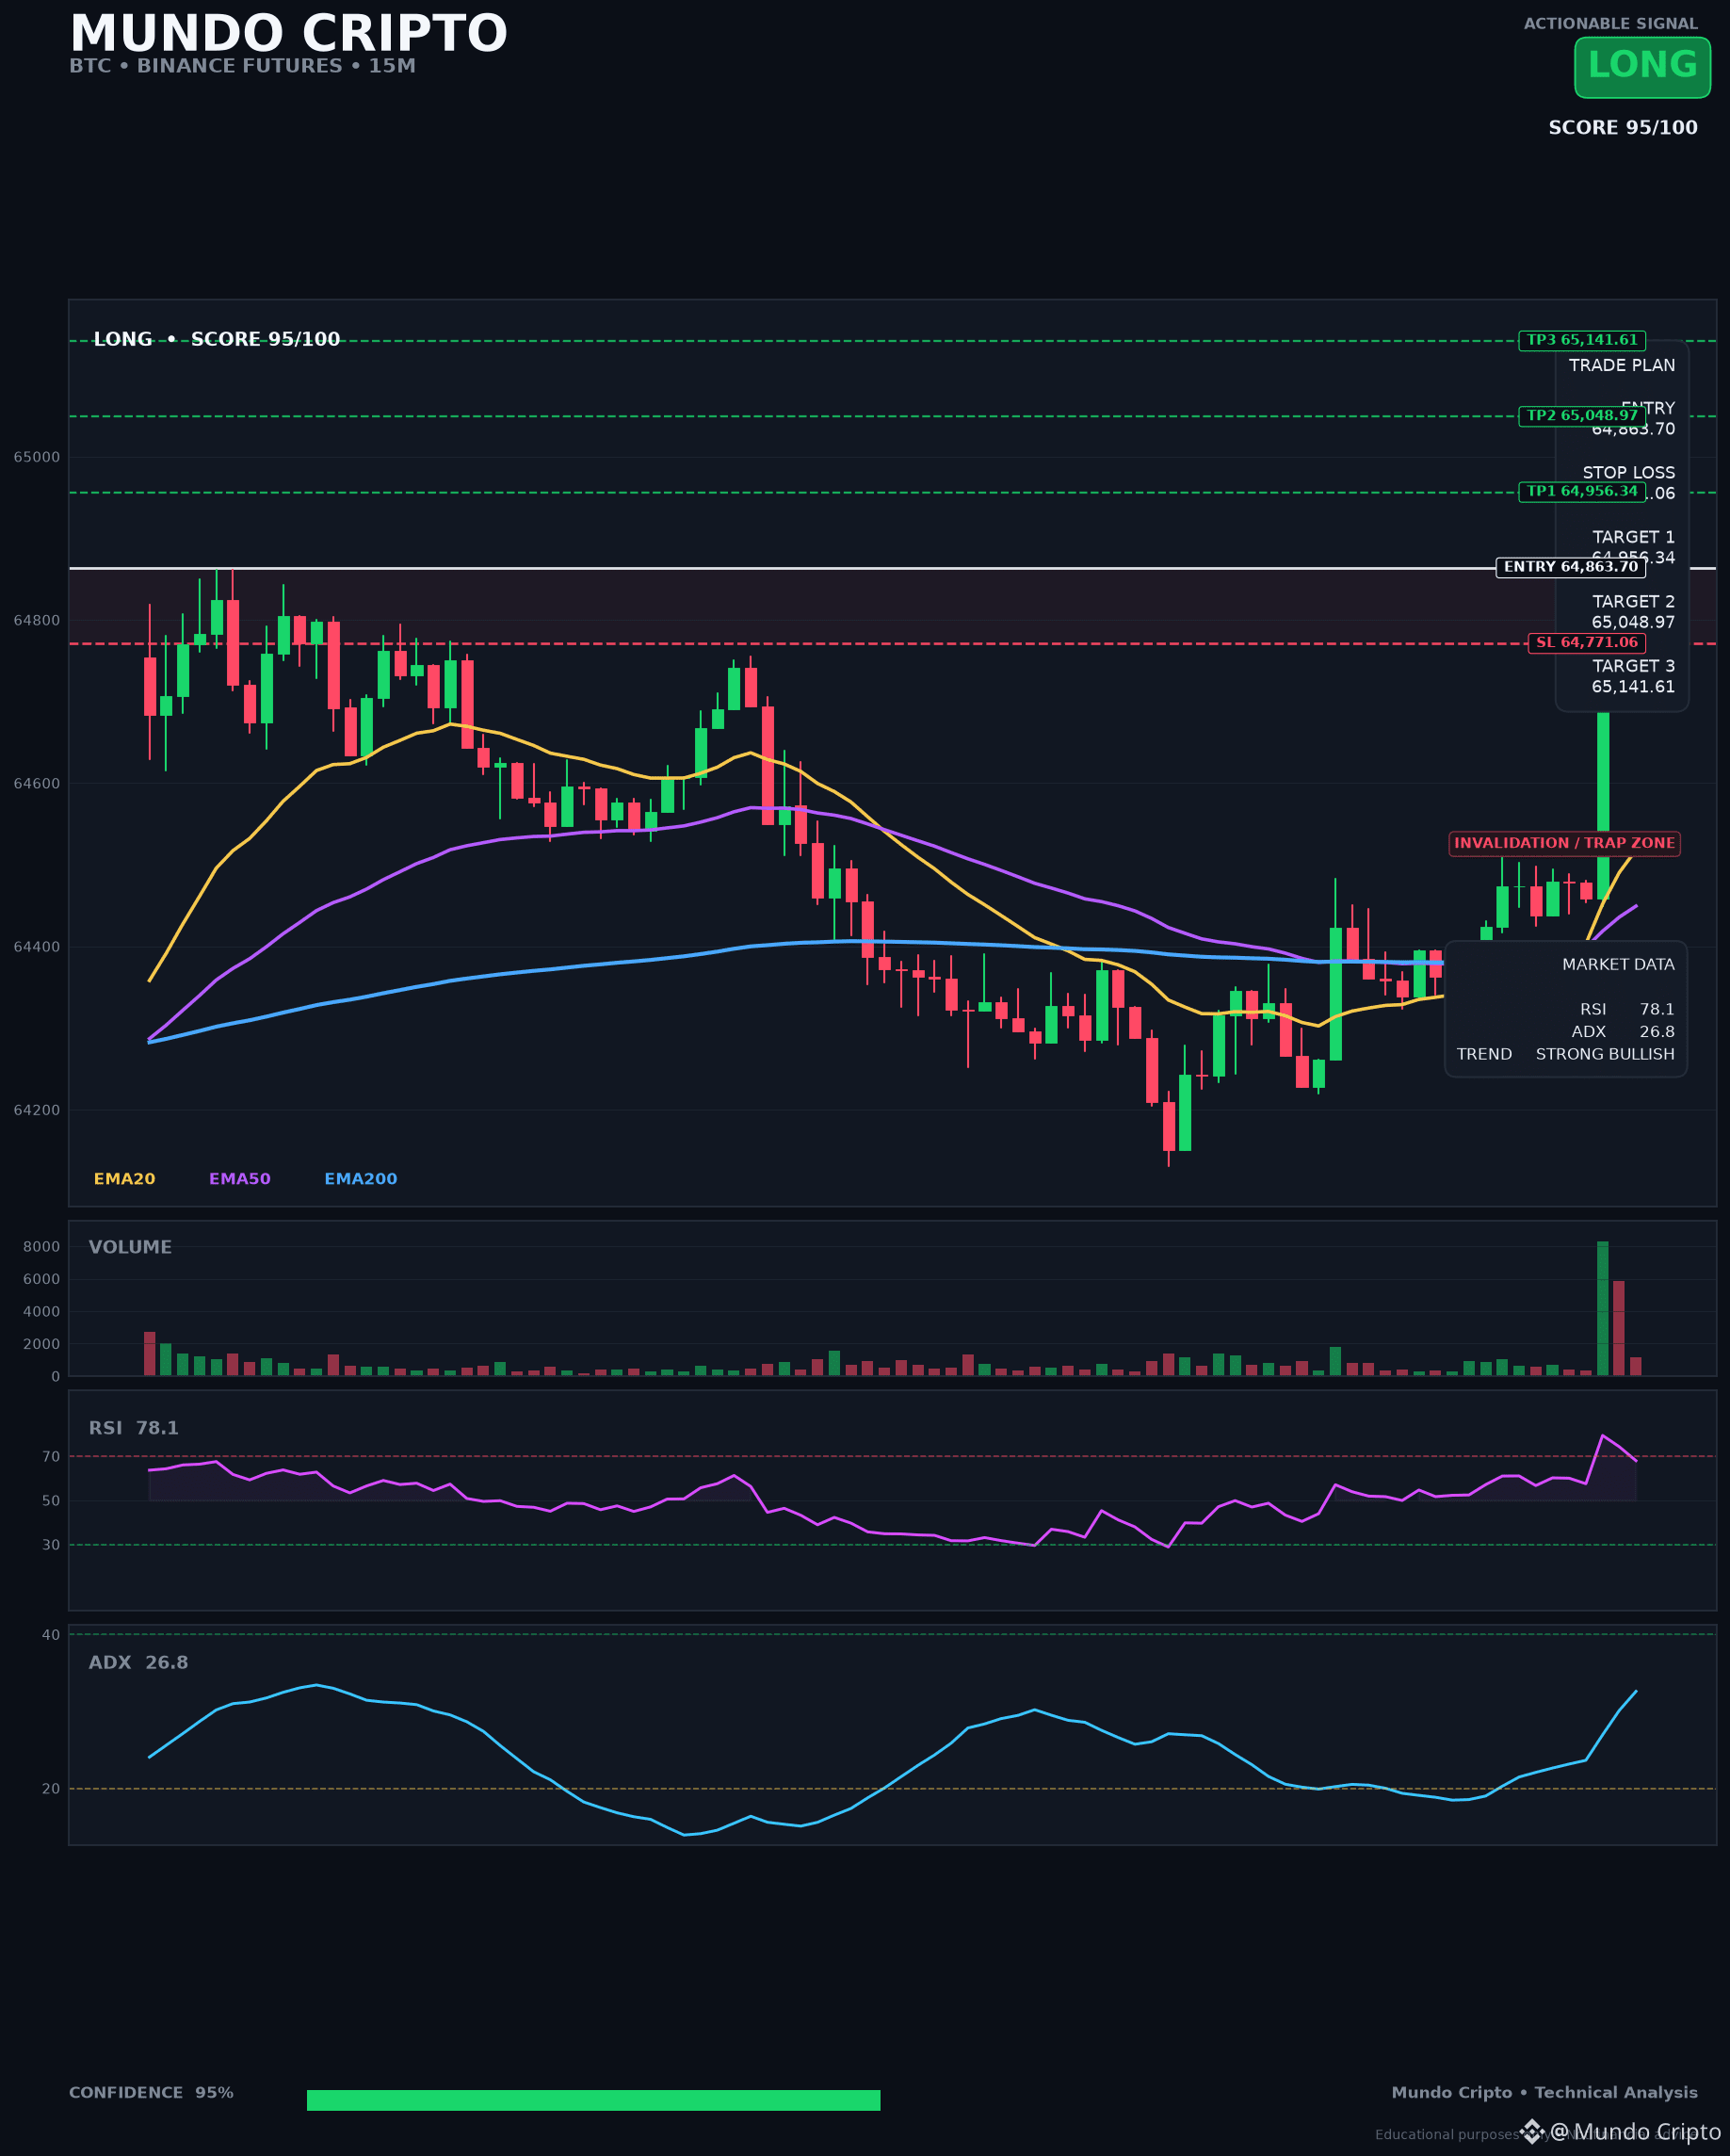
Task: Select the TP3 65,141.61 price tag
Action: coord(1582,340)
